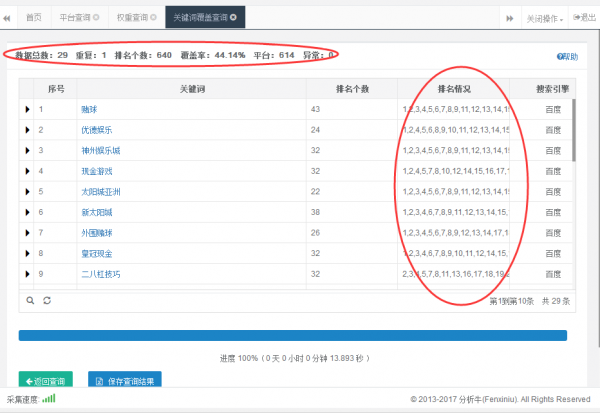Click the table's vertical scrollbar
Screen dimensions: 600x413
tap(574, 130)
